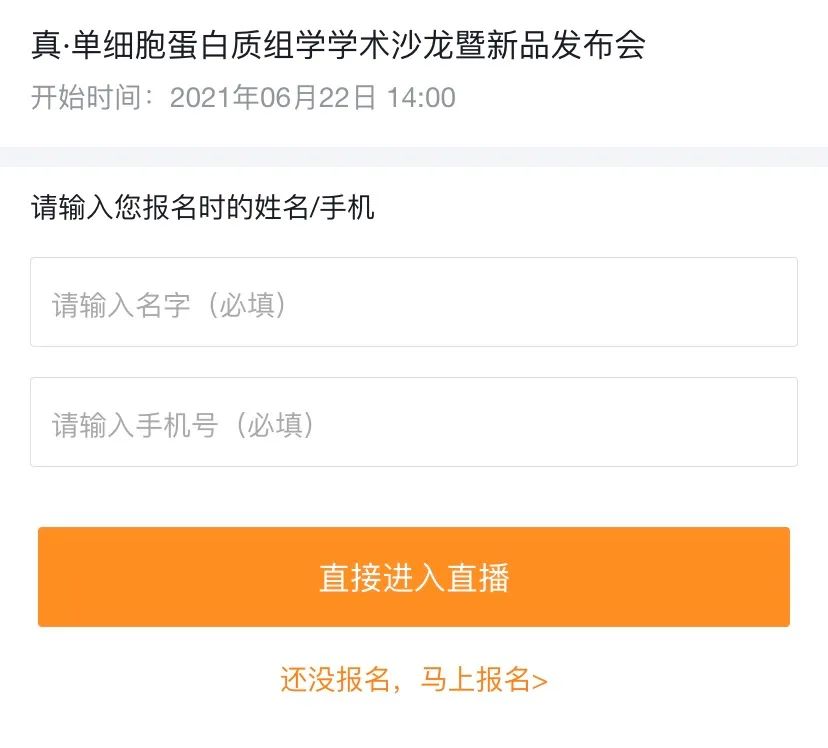The image size is (828, 748).
Task: Enter the live broadcast directly
Action: pyautogui.click(x=414, y=577)
